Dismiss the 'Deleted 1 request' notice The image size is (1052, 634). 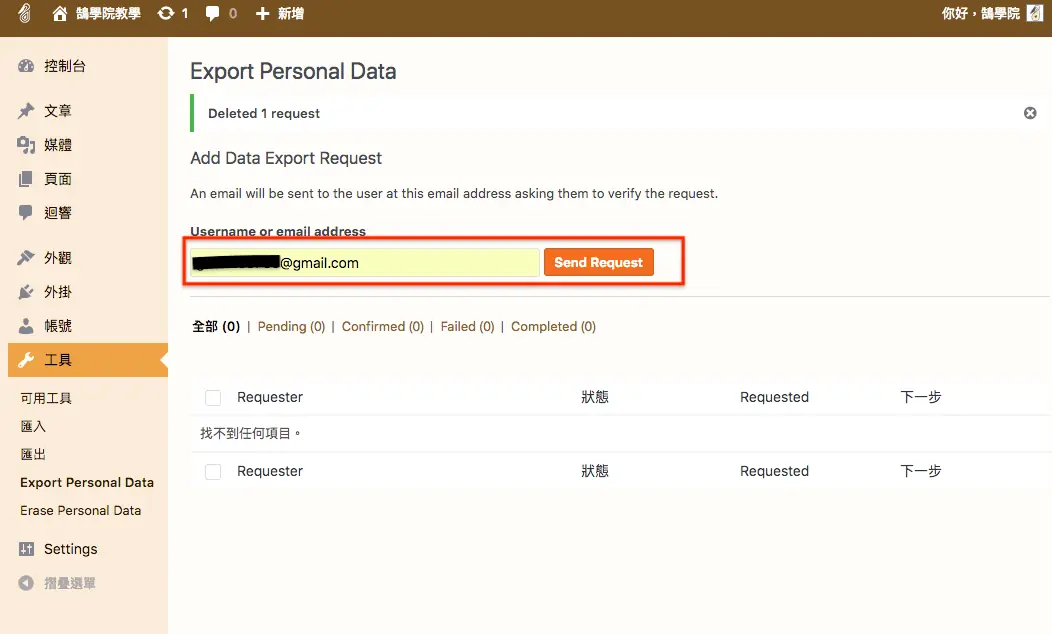click(x=1030, y=113)
